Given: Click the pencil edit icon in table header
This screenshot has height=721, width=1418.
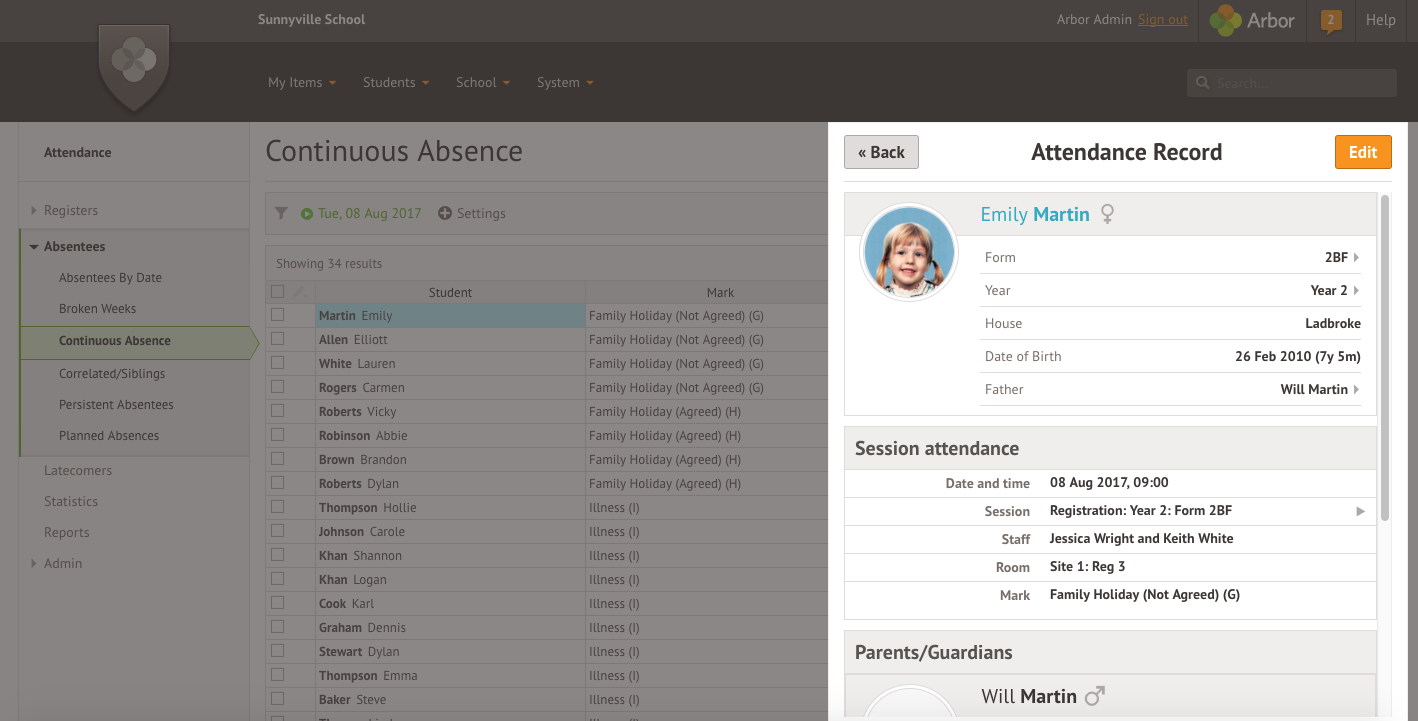Looking at the screenshot, I should point(299,292).
